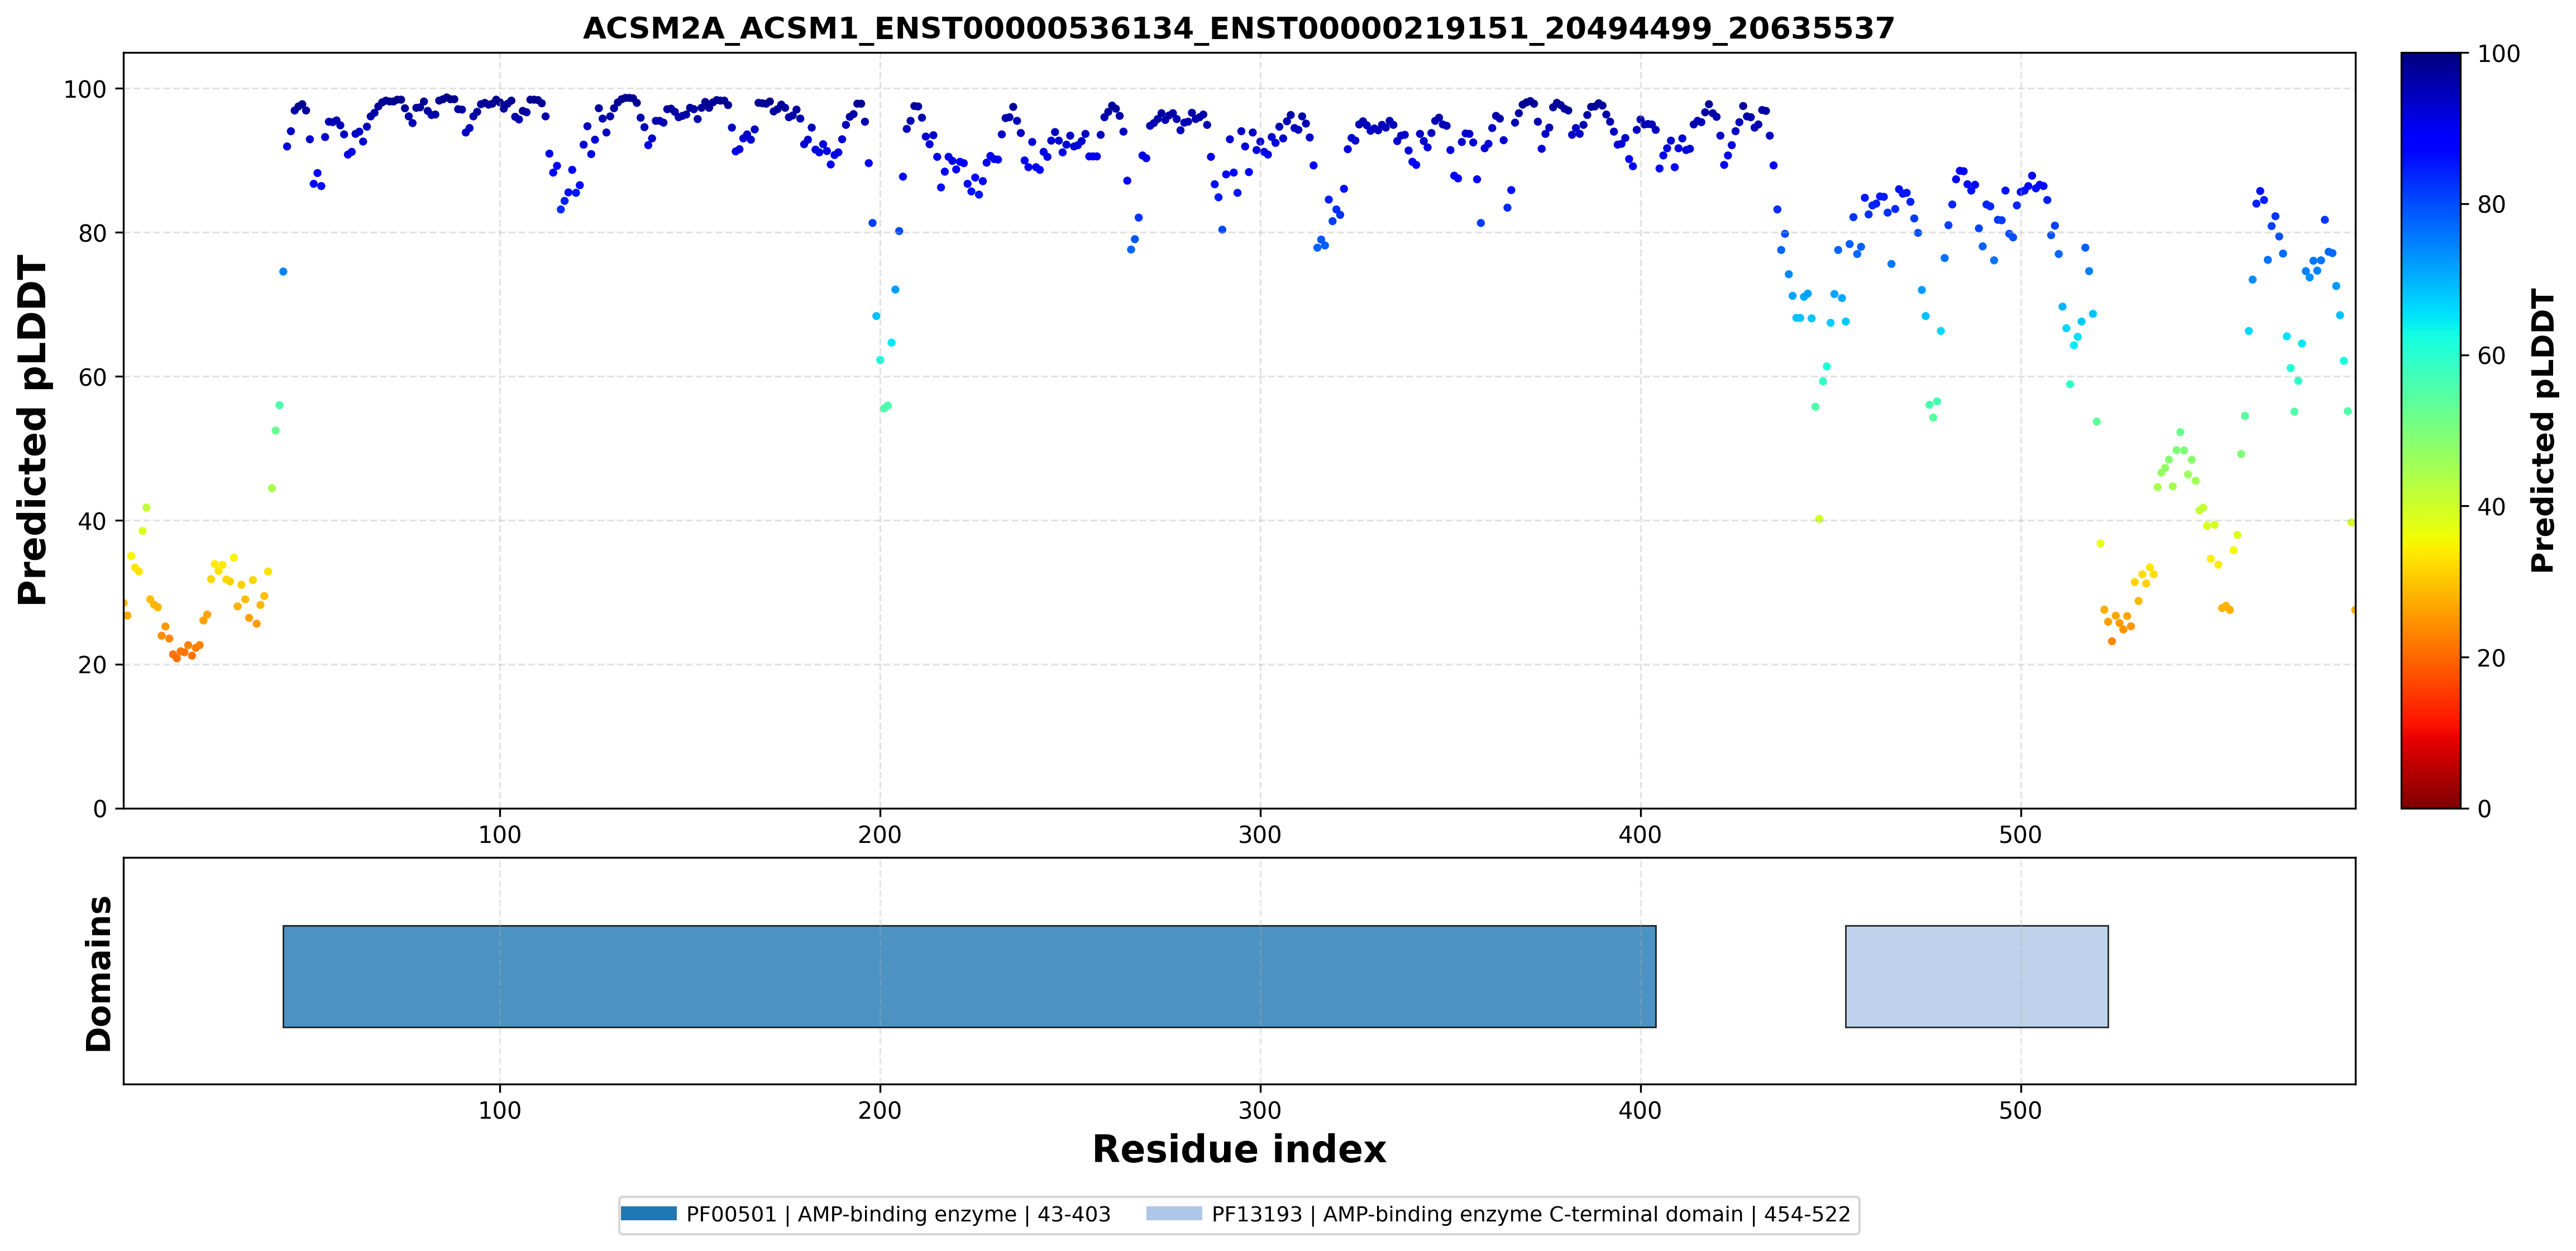Click the PF00501 legend text entry

(898, 1214)
